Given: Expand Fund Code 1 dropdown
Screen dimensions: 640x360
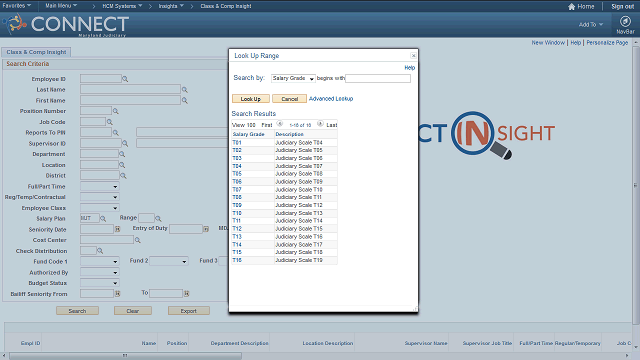Looking at the screenshot, I should pyautogui.click(x=100, y=262).
